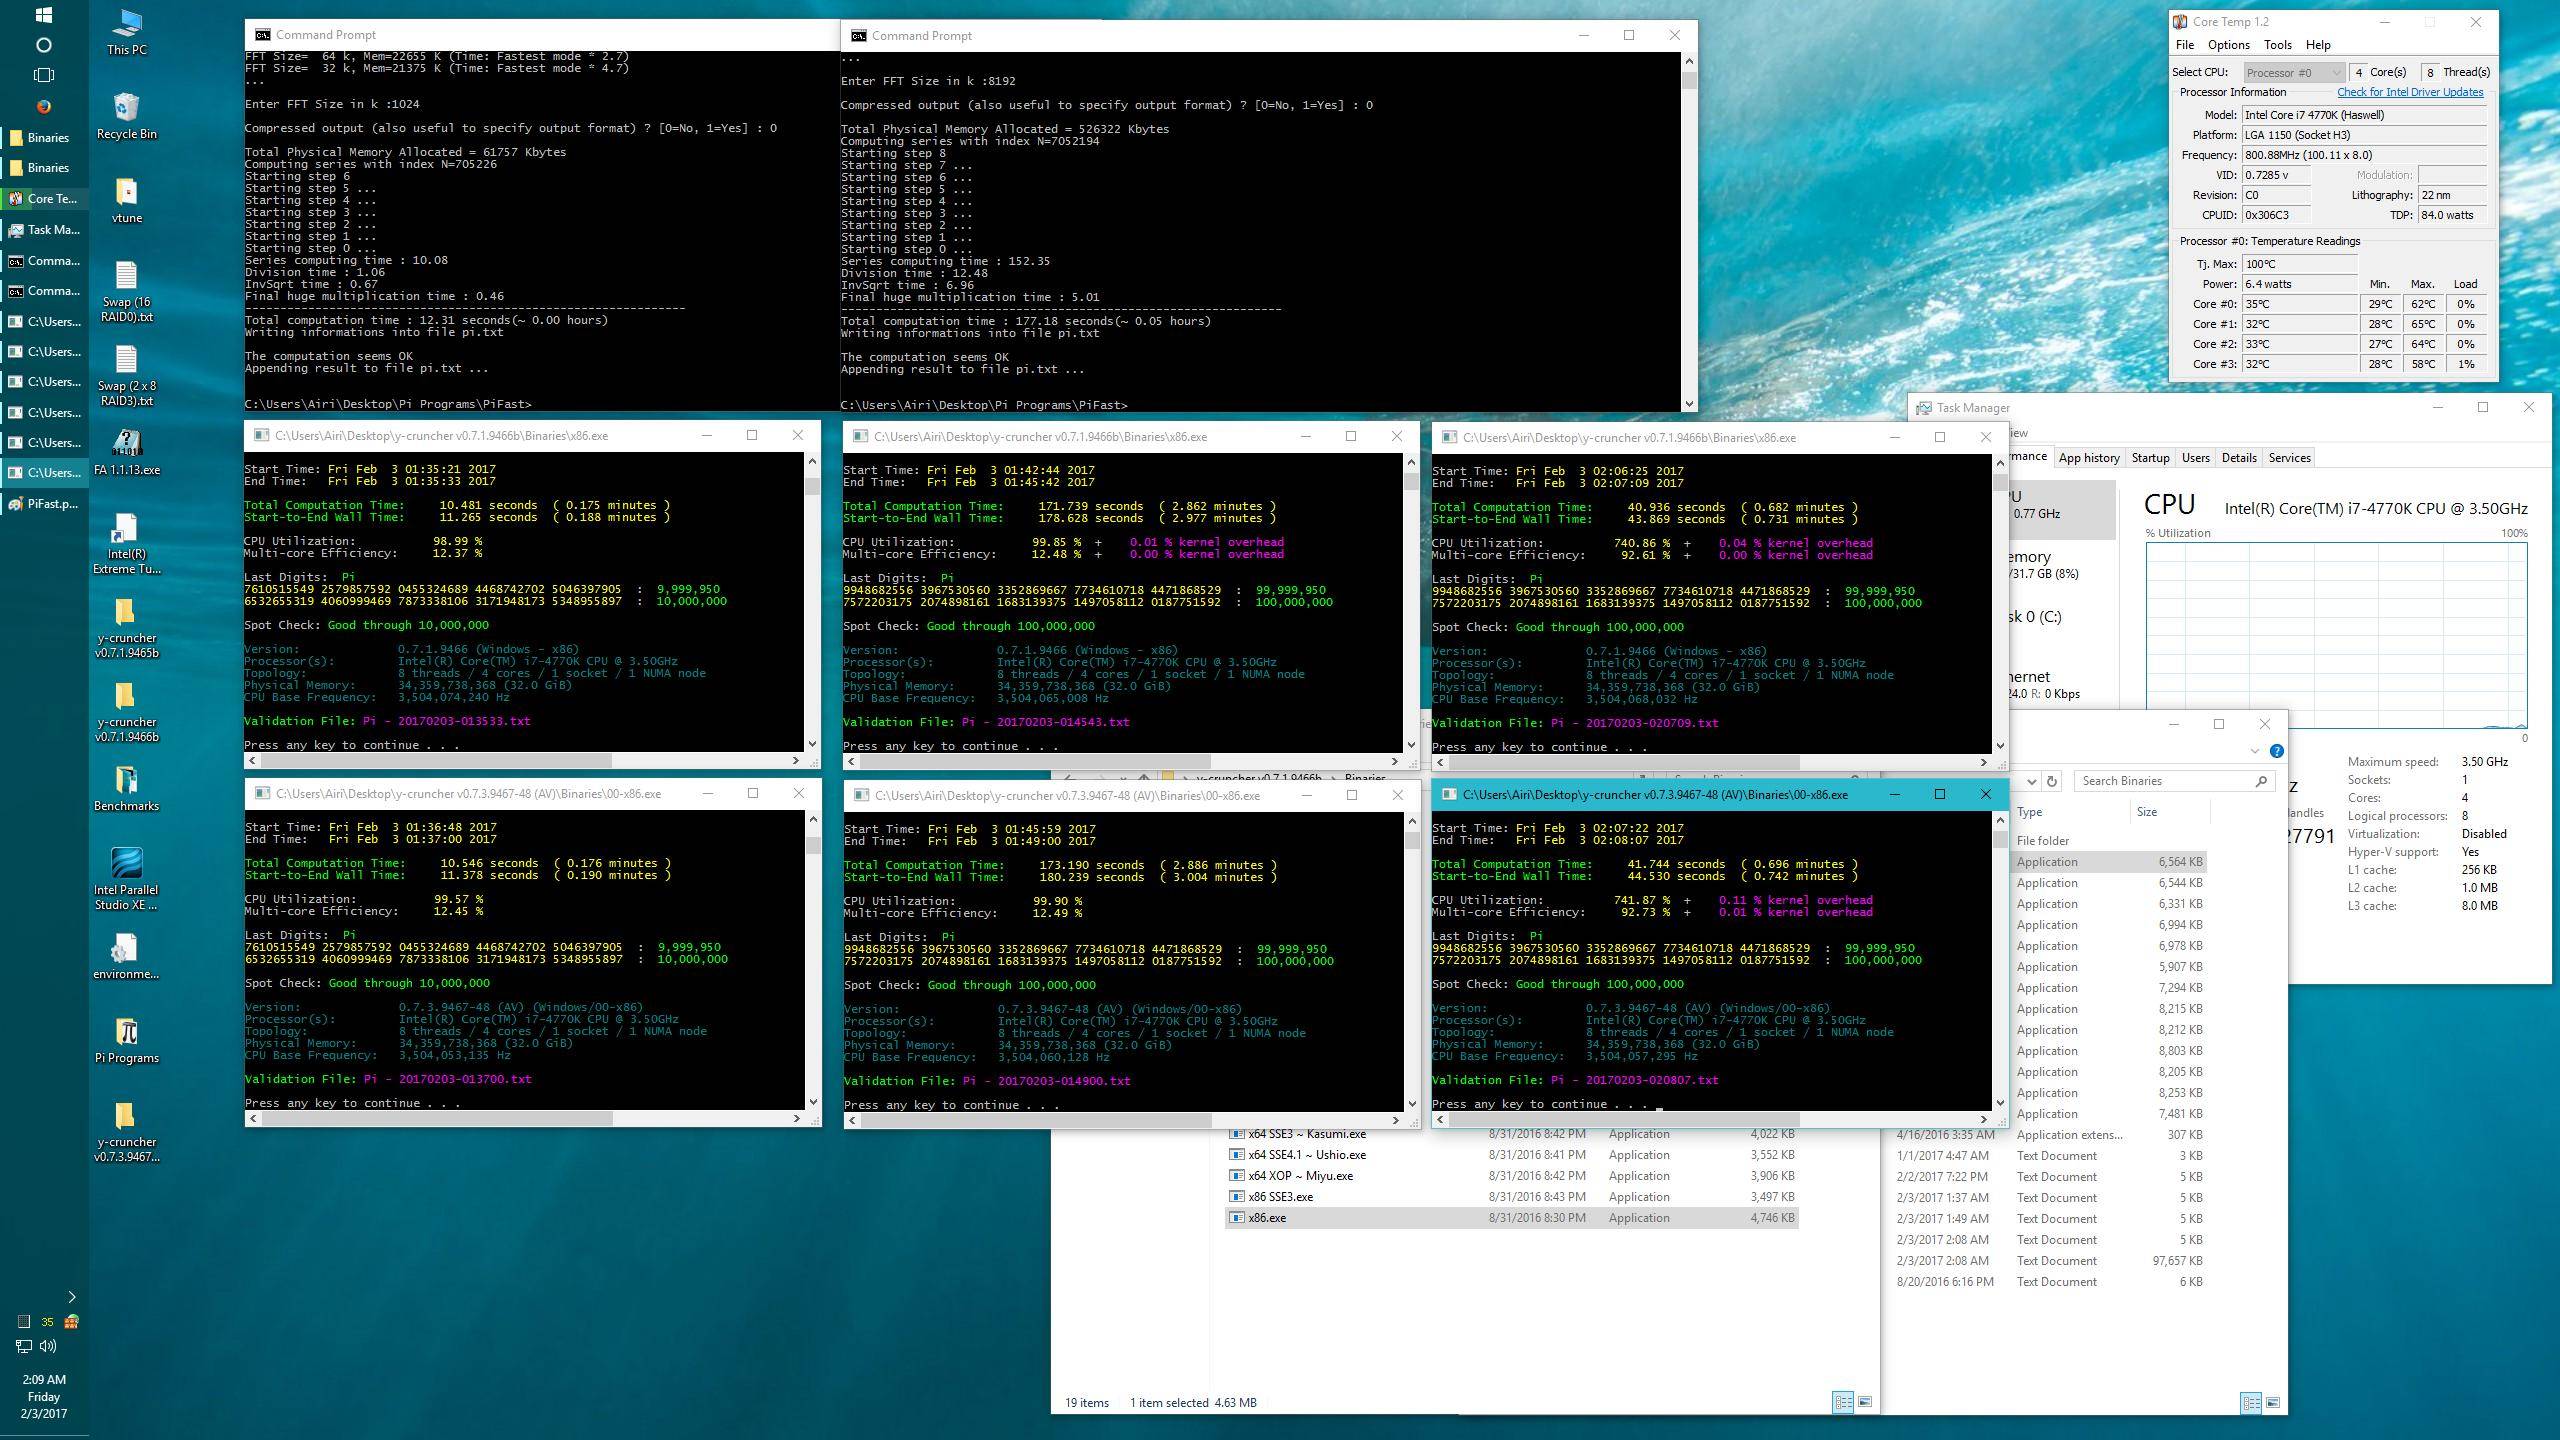Open the Pi Programs desktop folder
Viewport: 2560px width, 1440px height.
tap(126, 1040)
